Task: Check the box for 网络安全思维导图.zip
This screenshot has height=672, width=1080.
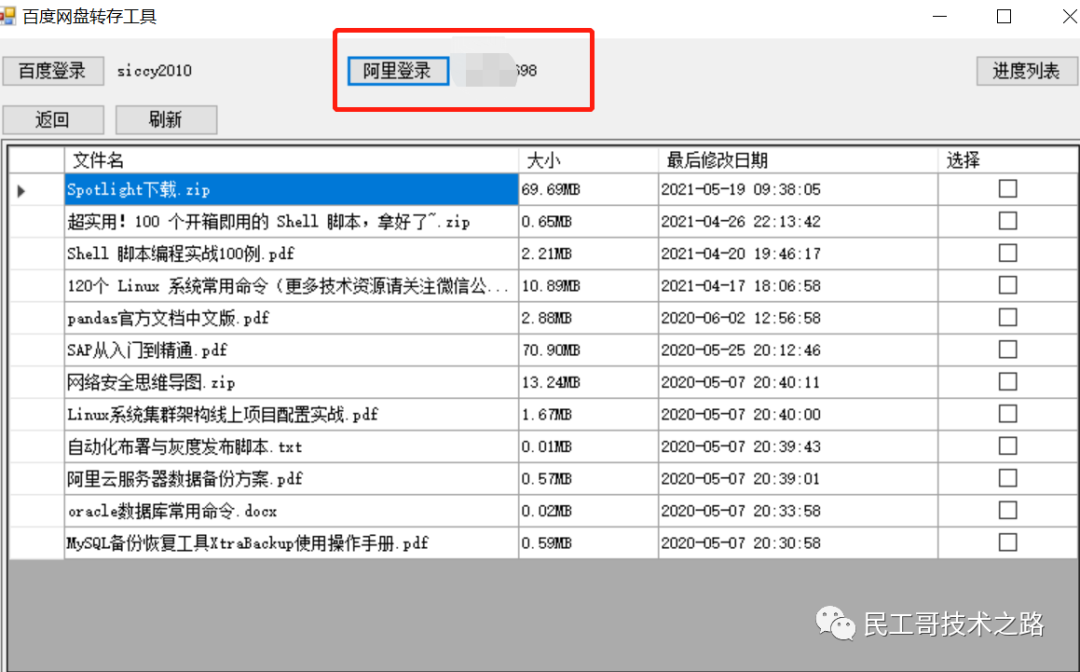Action: click(x=1008, y=382)
